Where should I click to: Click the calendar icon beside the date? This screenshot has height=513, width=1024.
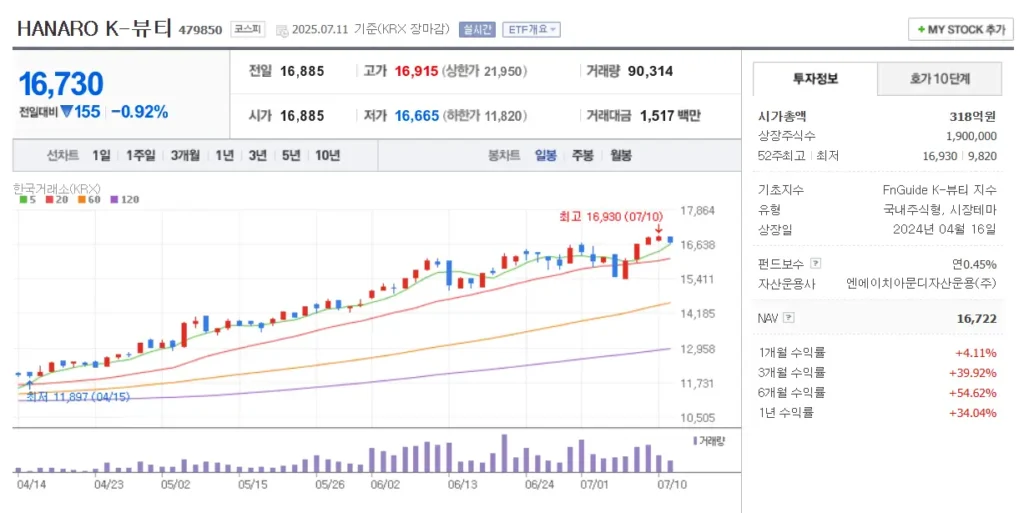(281, 30)
